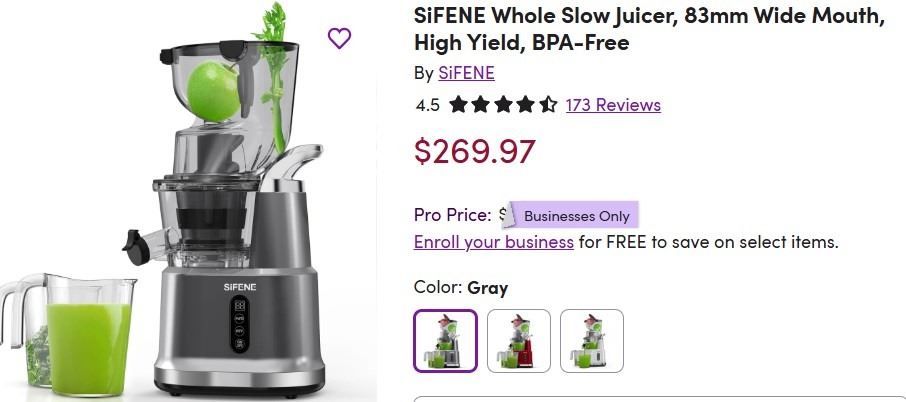Viewport: 906px width, 402px height.
Task: Click the black juice spout cap
Action: (x=135, y=247)
